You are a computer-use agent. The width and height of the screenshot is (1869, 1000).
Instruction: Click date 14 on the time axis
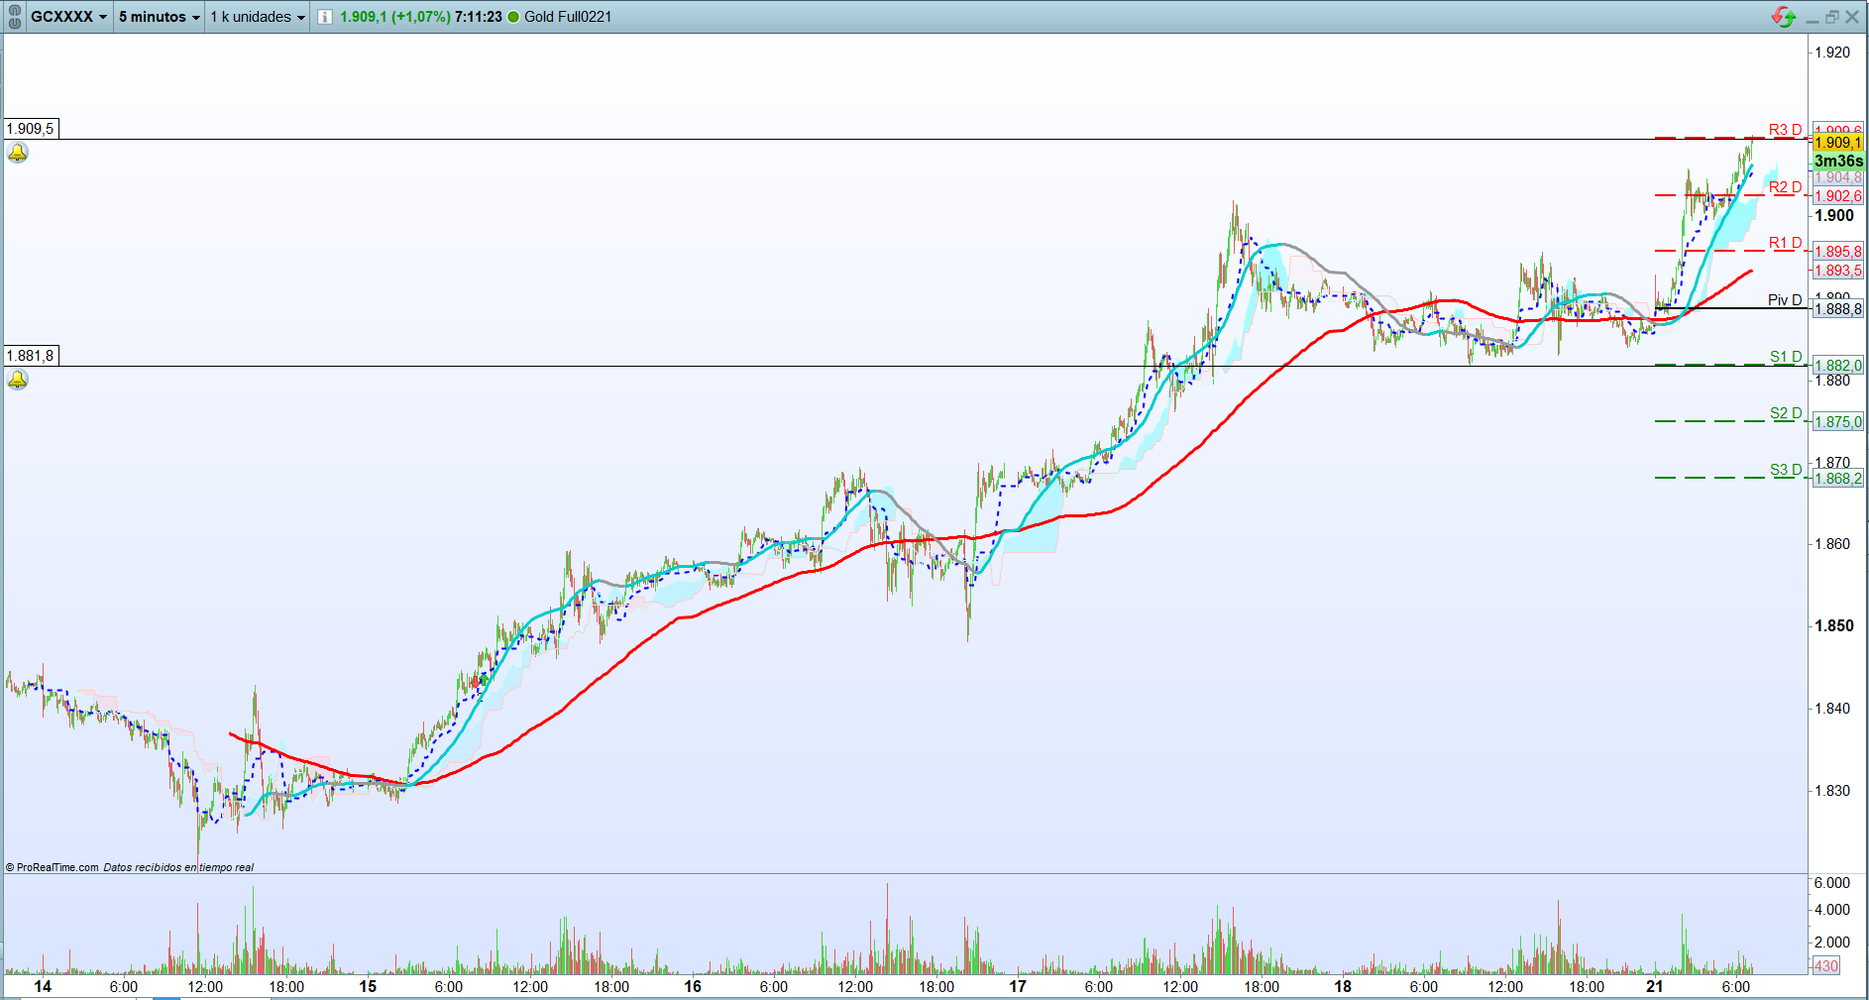43,987
